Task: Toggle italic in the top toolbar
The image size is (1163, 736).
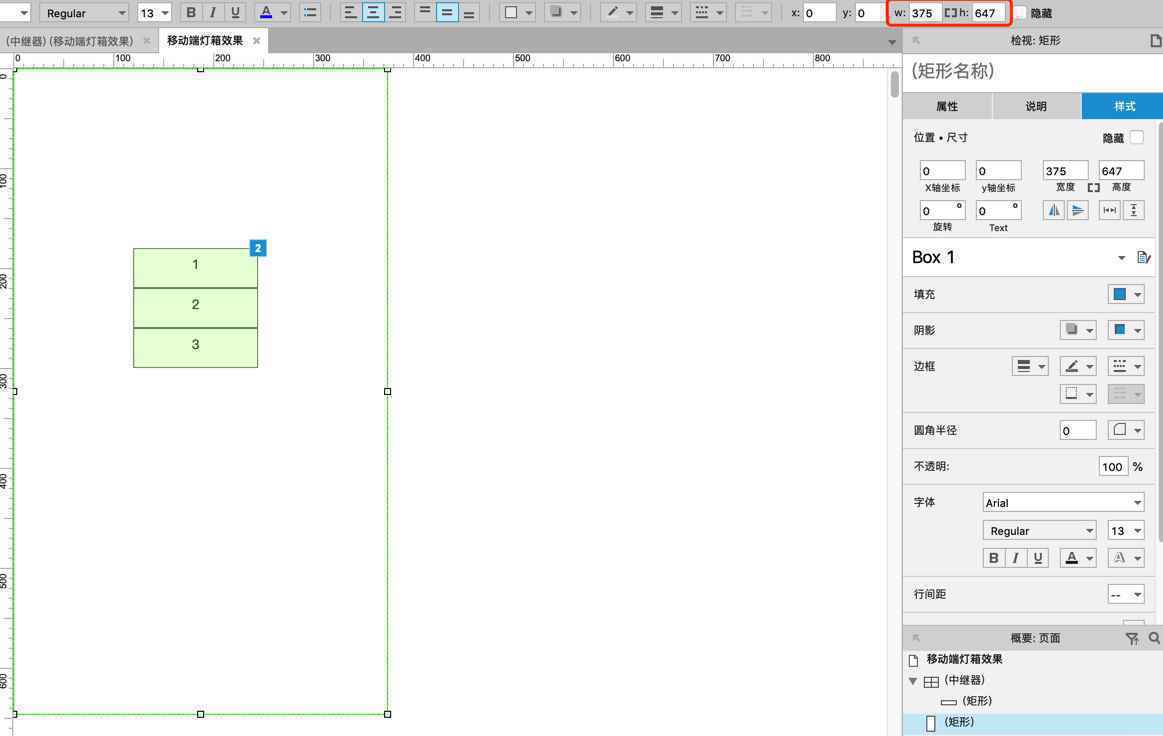Action: [x=213, y=13]
